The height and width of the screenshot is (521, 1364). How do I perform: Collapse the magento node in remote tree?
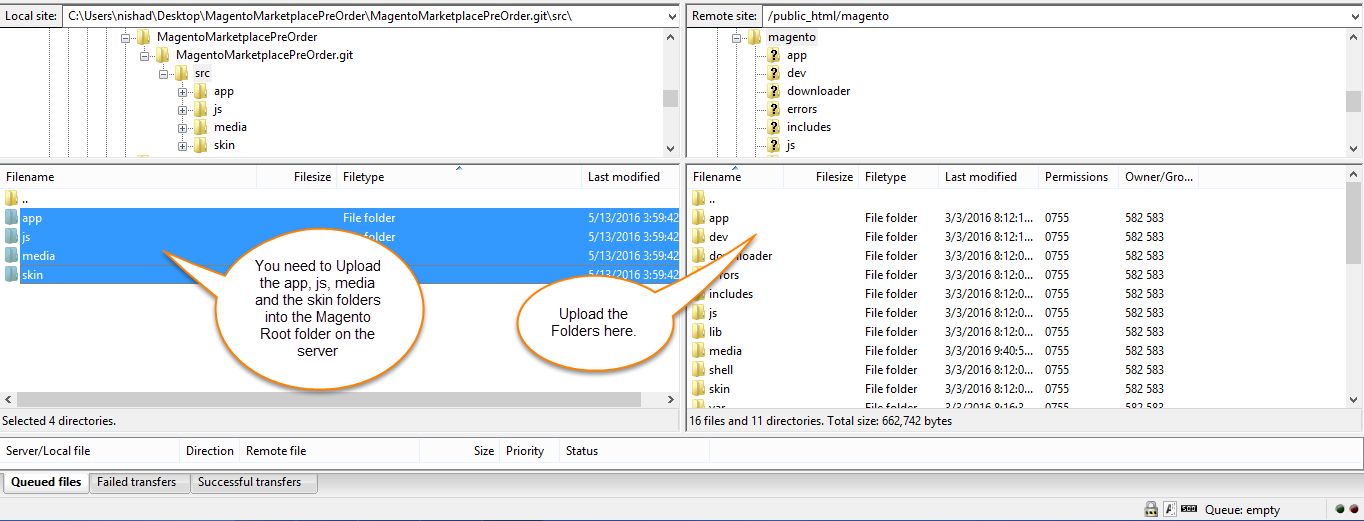737,38
